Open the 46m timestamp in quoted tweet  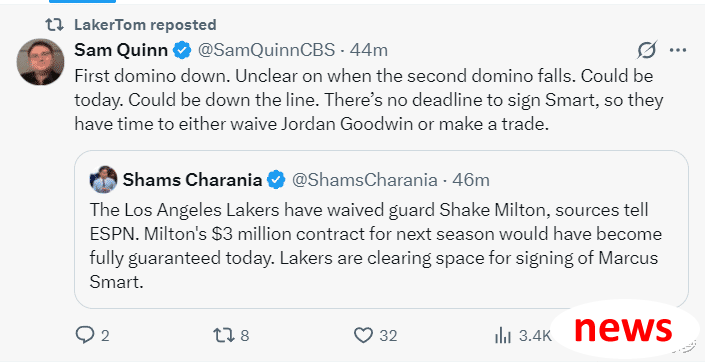pos(471,180)
